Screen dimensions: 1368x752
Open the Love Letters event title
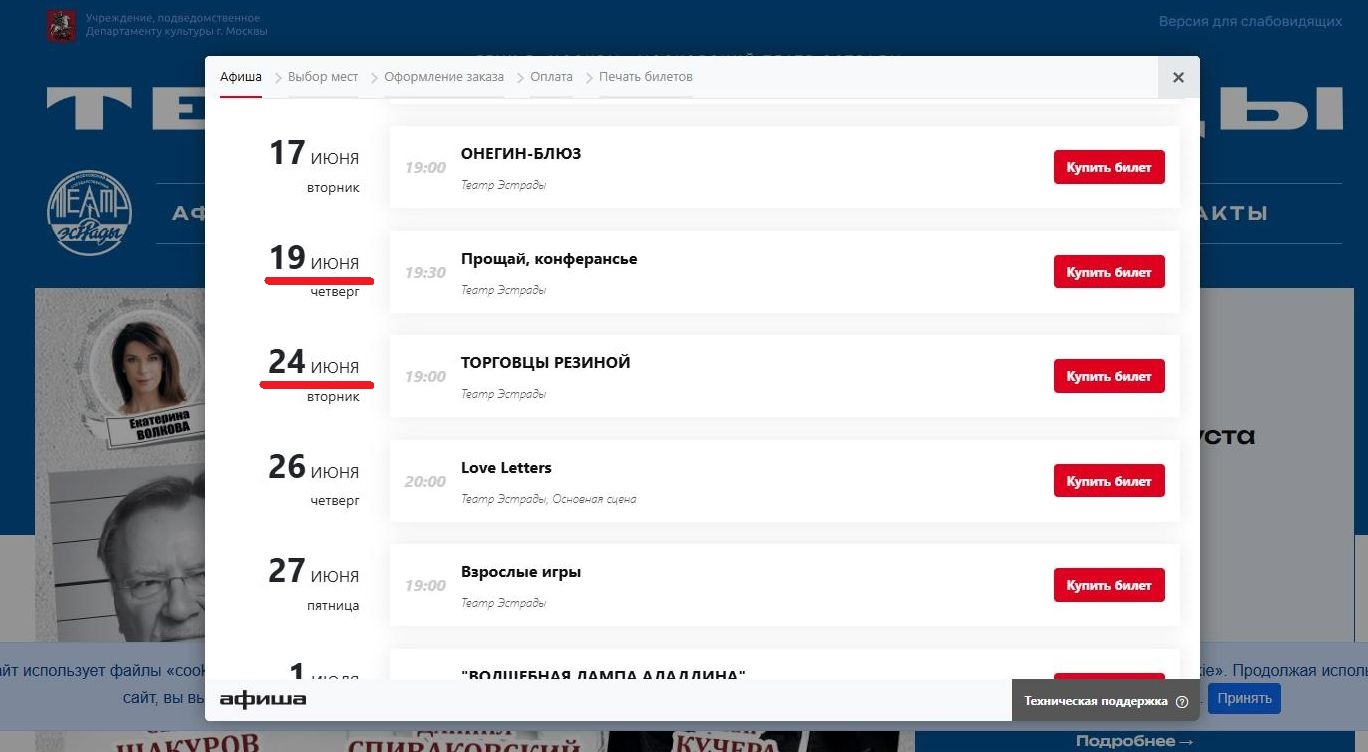(506, 468)
